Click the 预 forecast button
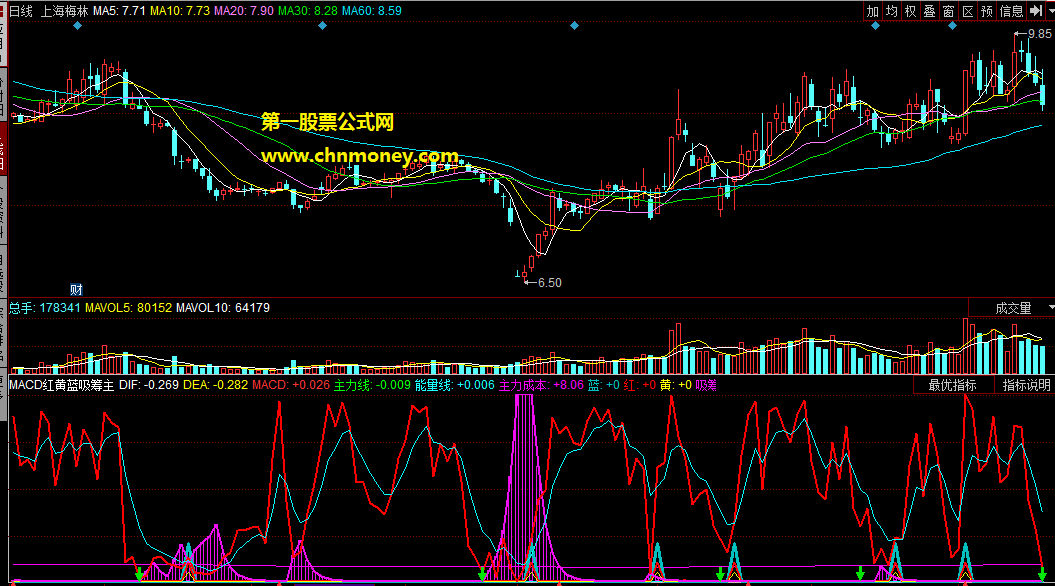The image size is (1055, 586). pyautogui.click(x=986, y=11)
